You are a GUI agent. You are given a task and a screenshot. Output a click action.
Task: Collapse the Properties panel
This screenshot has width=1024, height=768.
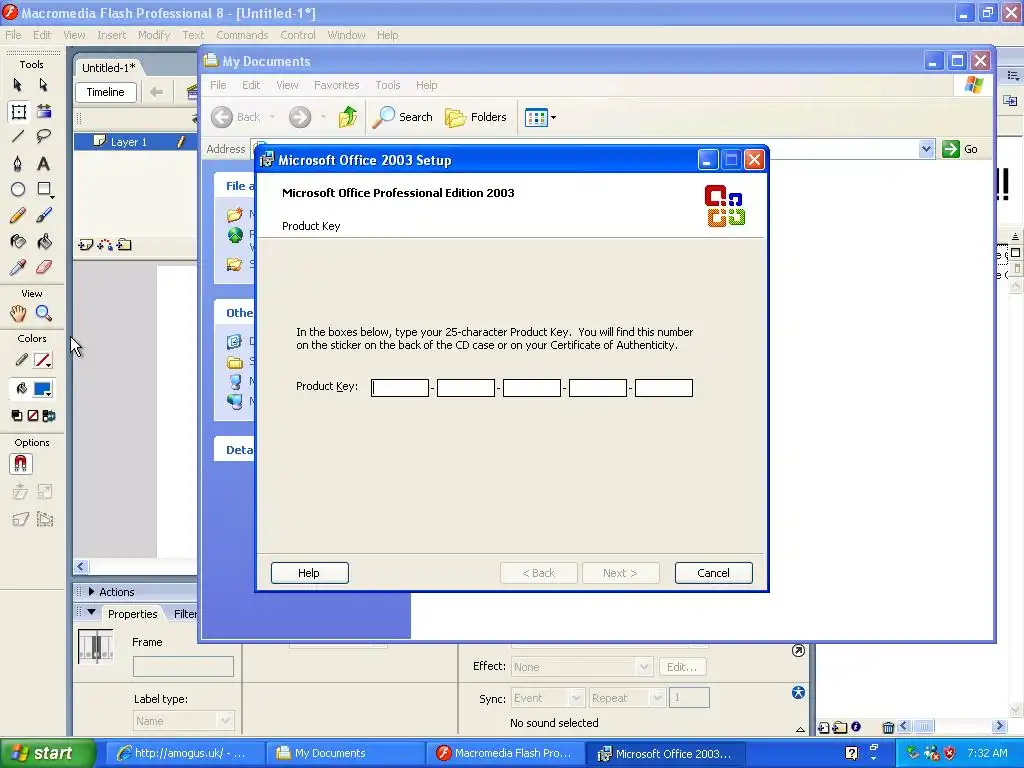tap(91, 613)
